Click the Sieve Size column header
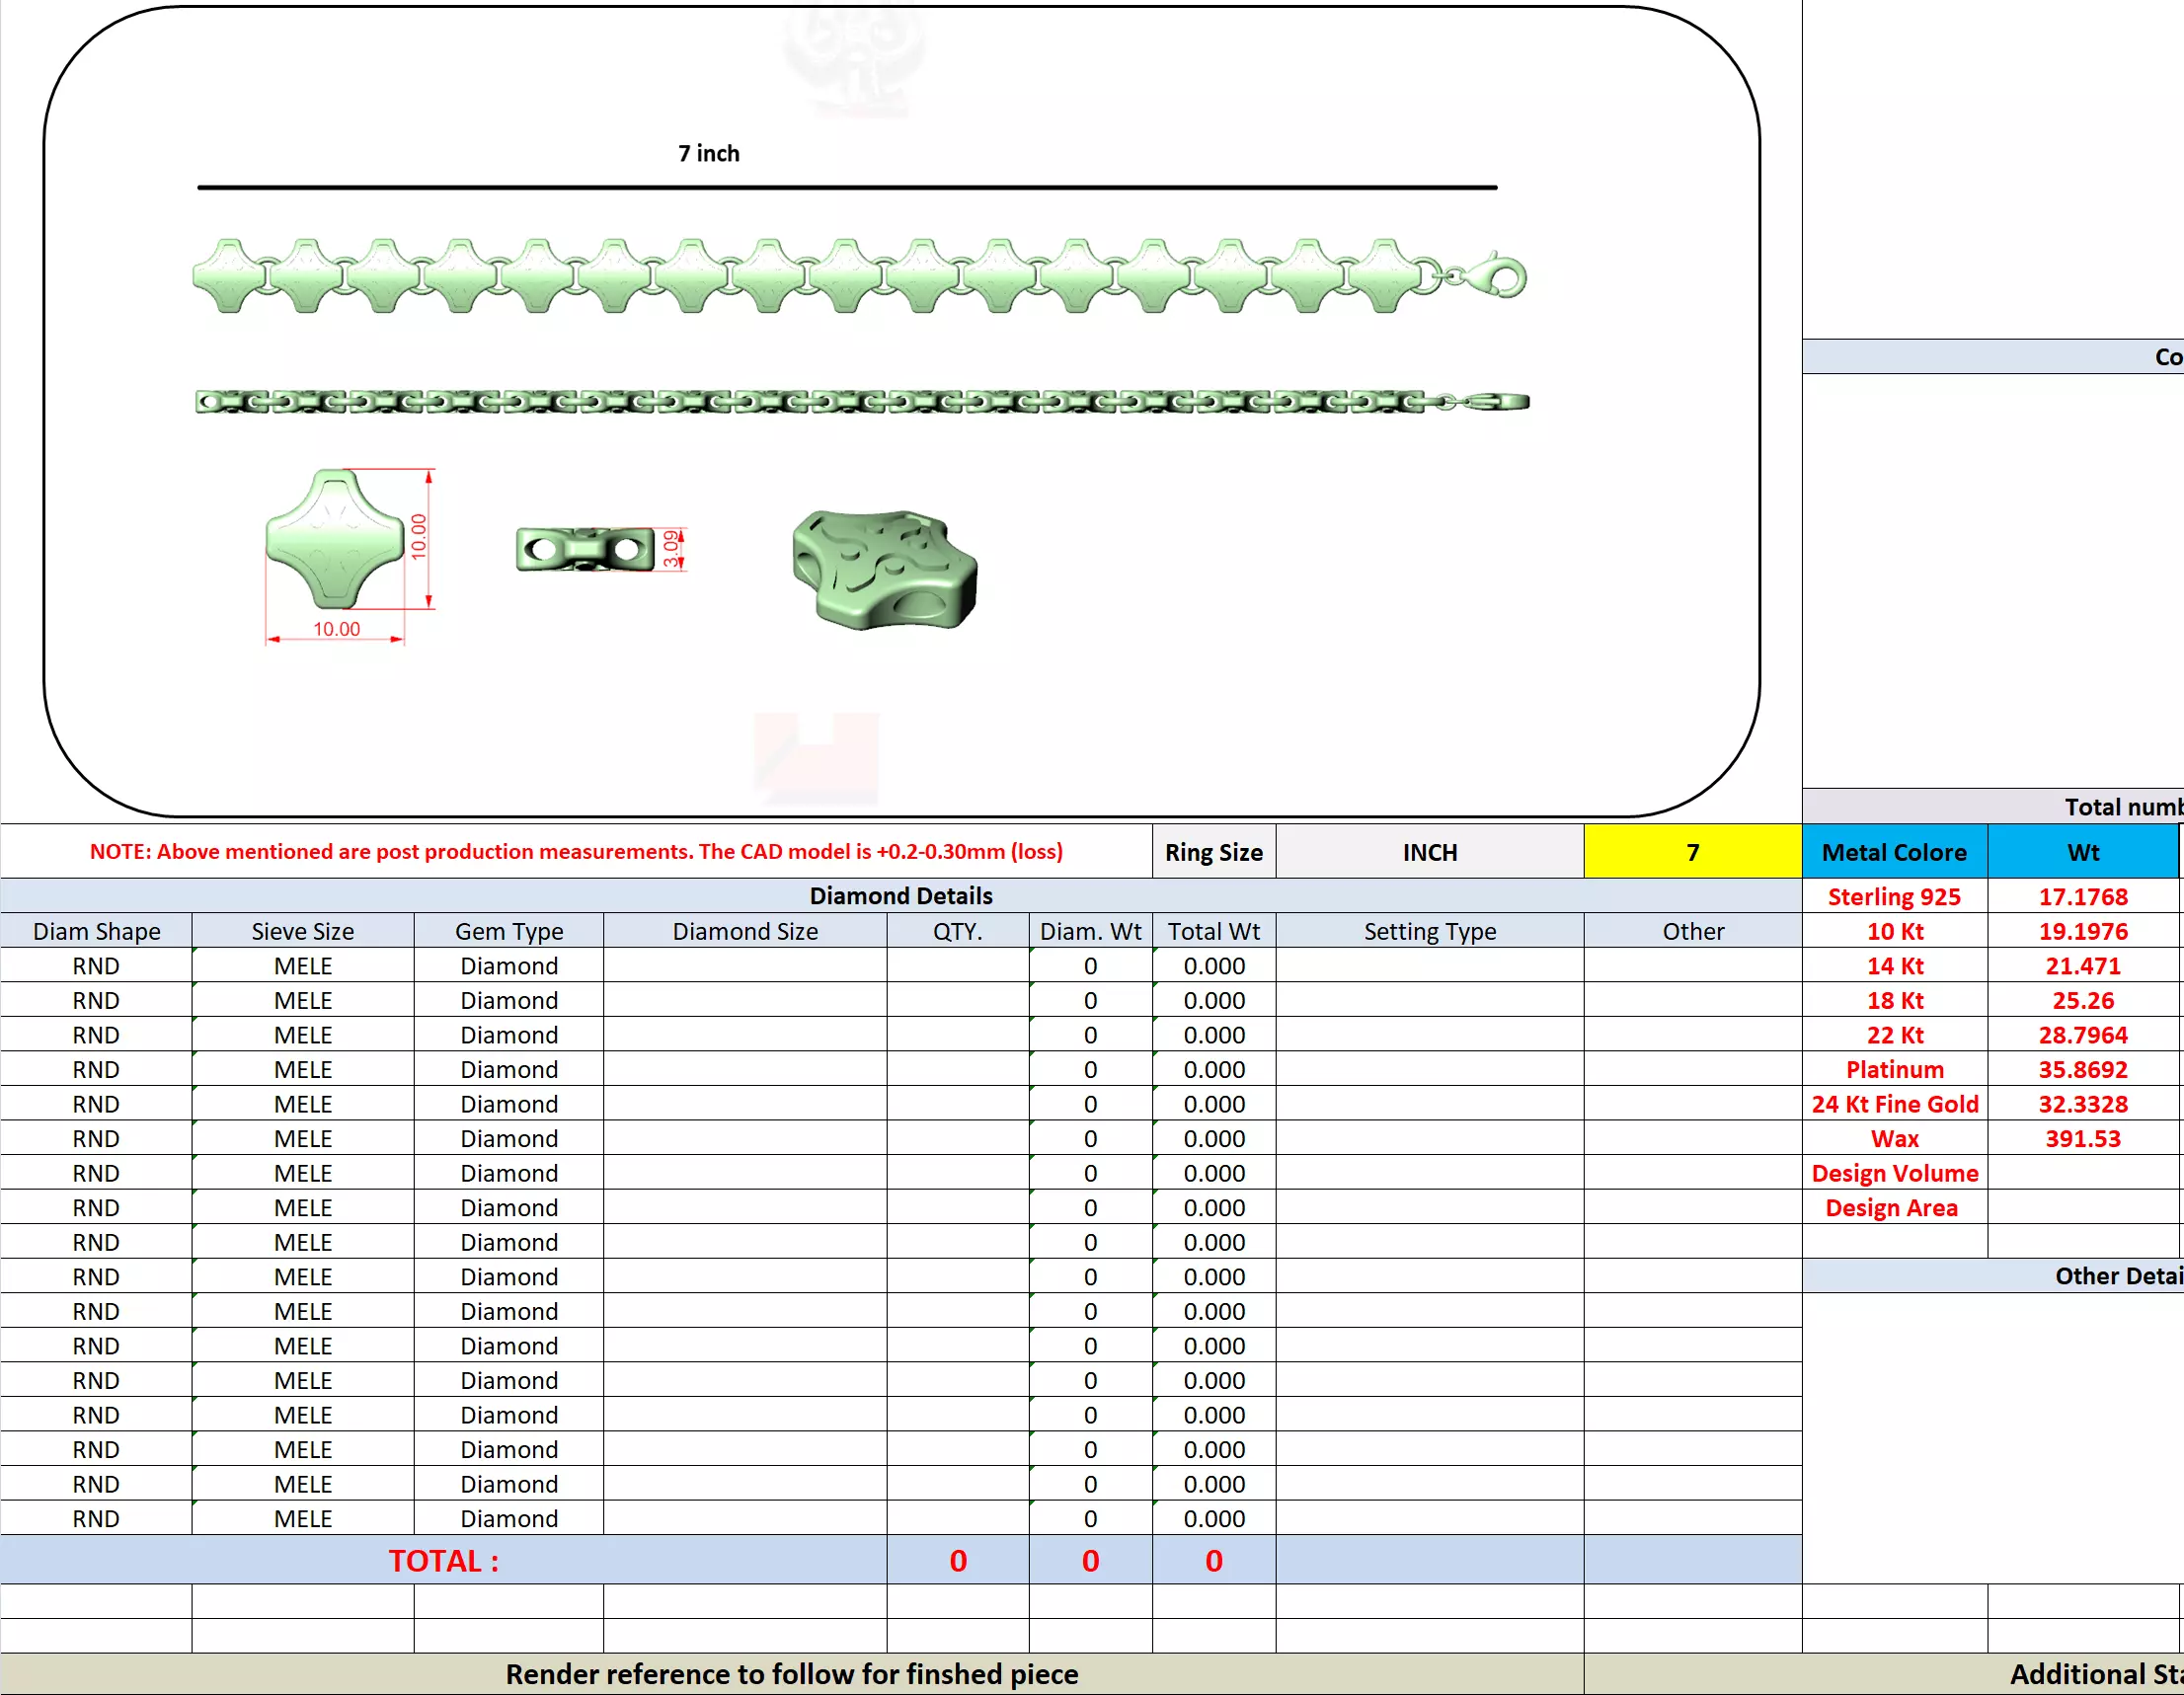The image size is (2184, 1695). (x=302, y=931)
